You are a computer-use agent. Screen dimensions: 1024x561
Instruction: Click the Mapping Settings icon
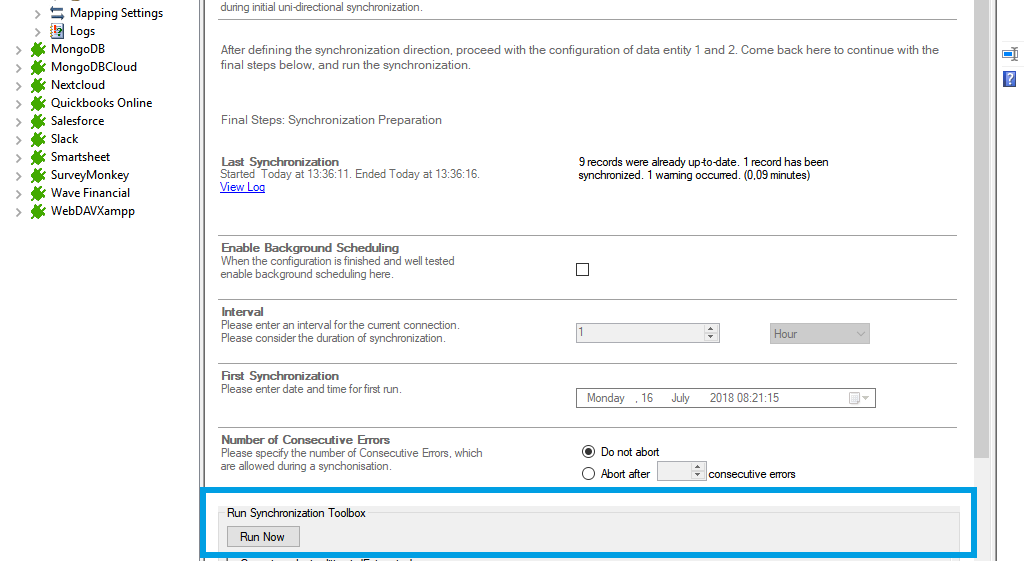[57, 13]
